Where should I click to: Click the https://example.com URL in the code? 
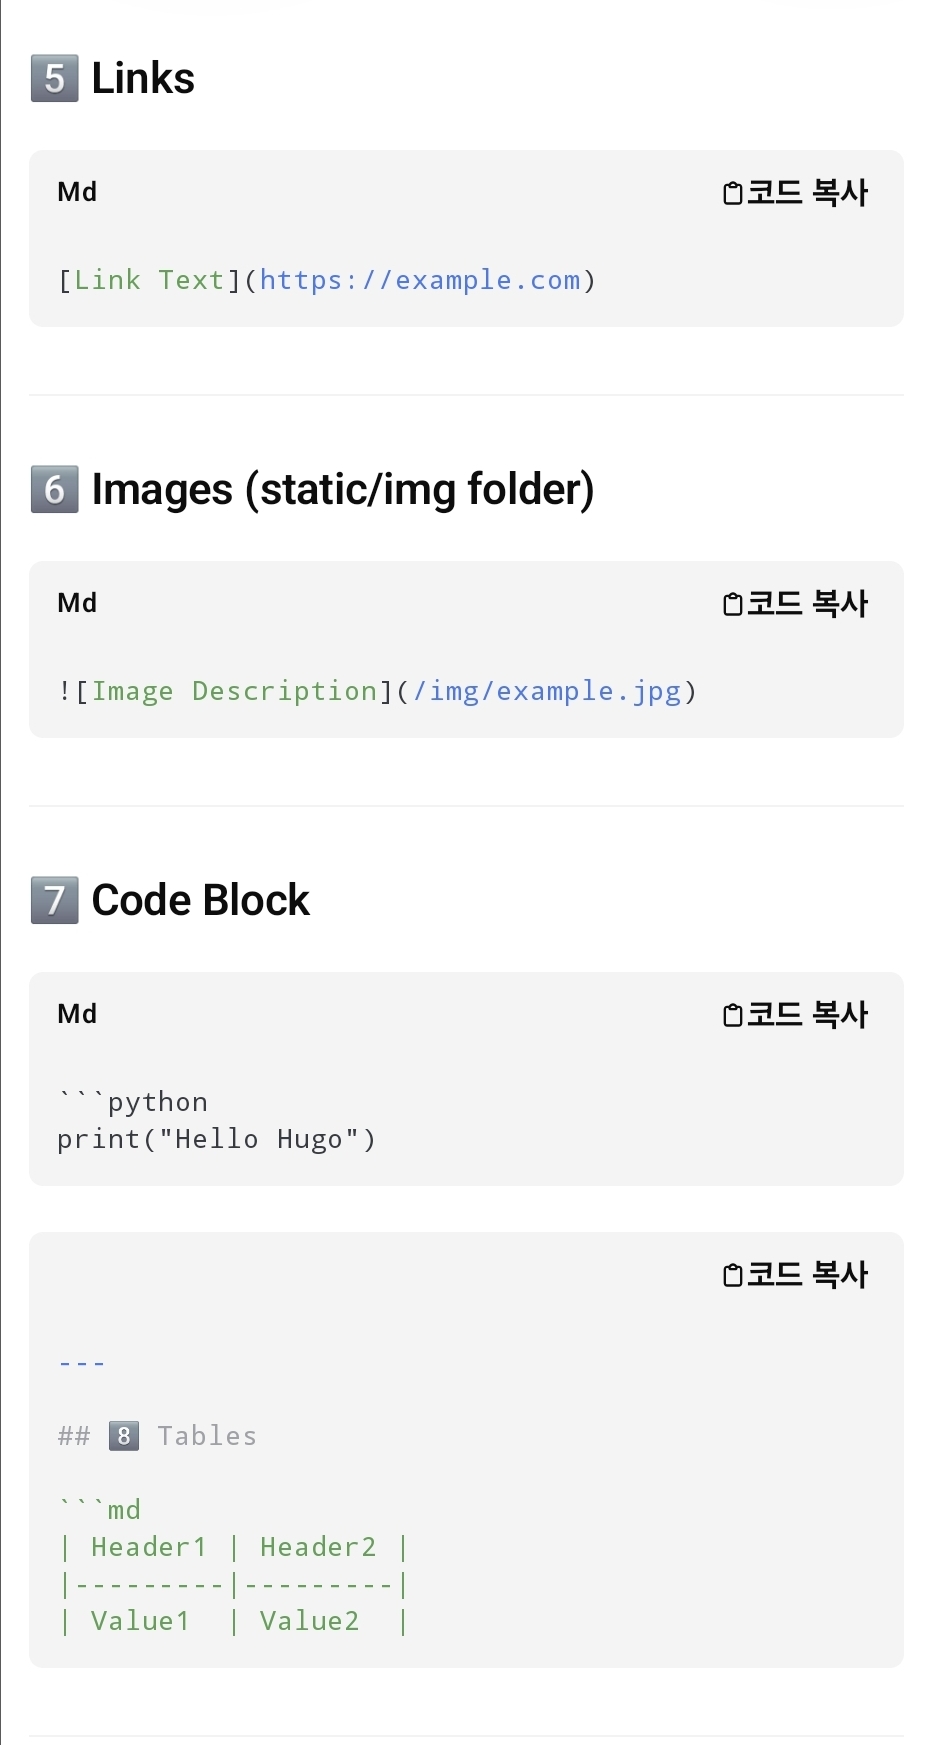click(x=420, y=280)
